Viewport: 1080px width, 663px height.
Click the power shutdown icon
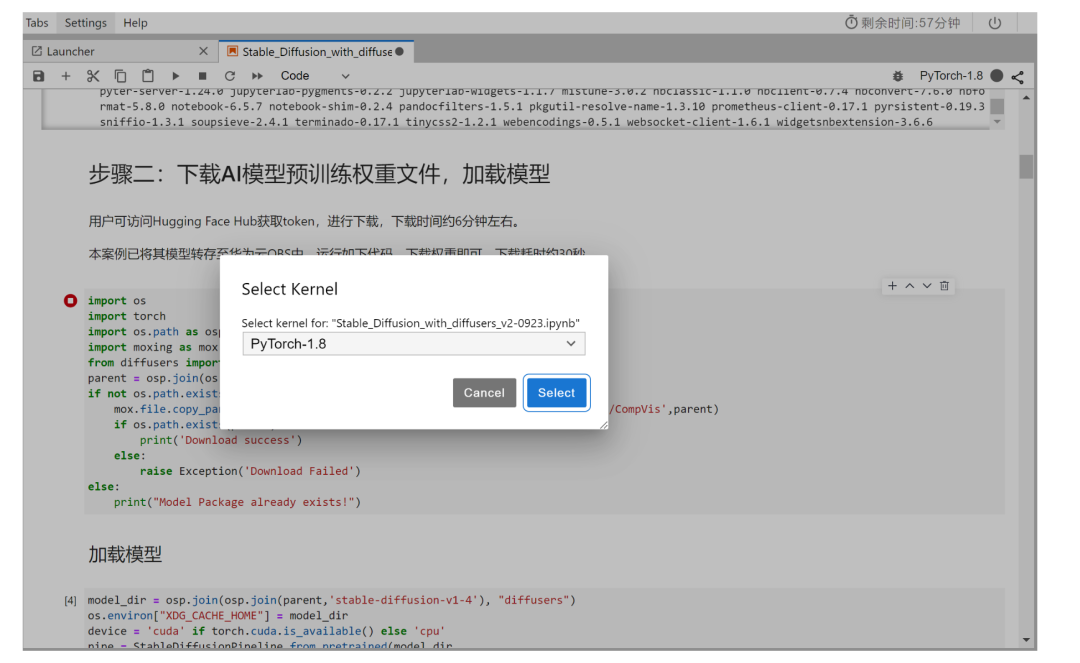[x=995, y=23]
